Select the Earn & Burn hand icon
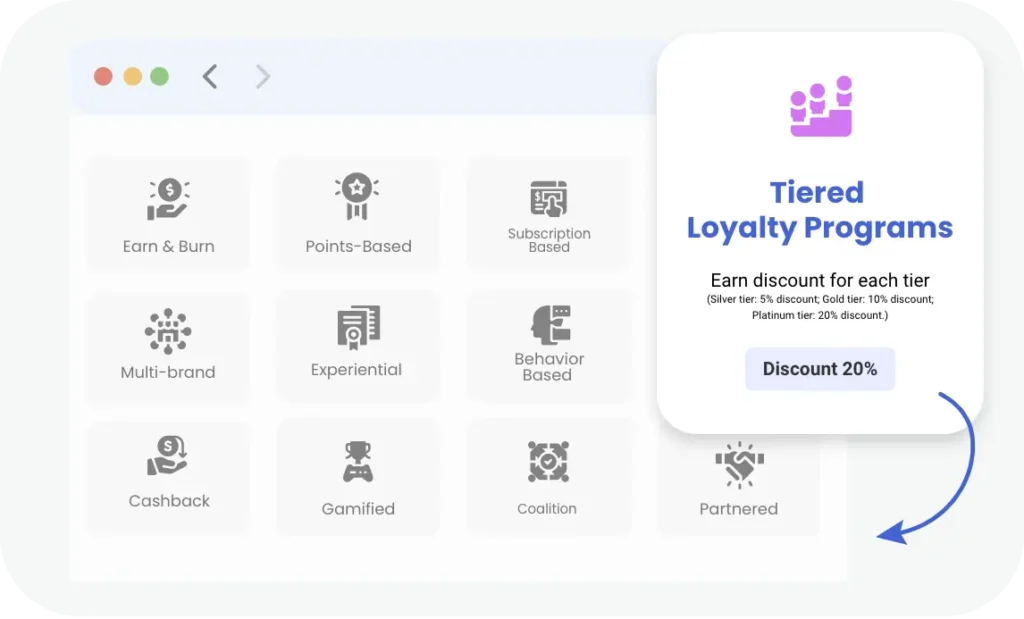 (168, 196)
